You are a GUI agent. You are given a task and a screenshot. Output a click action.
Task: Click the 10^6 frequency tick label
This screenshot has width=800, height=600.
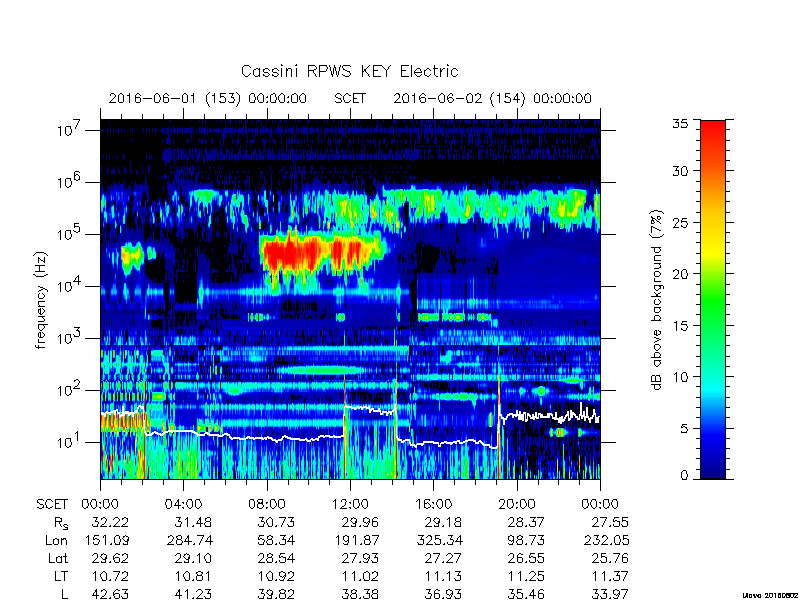pyautogui.click(x=67, y=181)
